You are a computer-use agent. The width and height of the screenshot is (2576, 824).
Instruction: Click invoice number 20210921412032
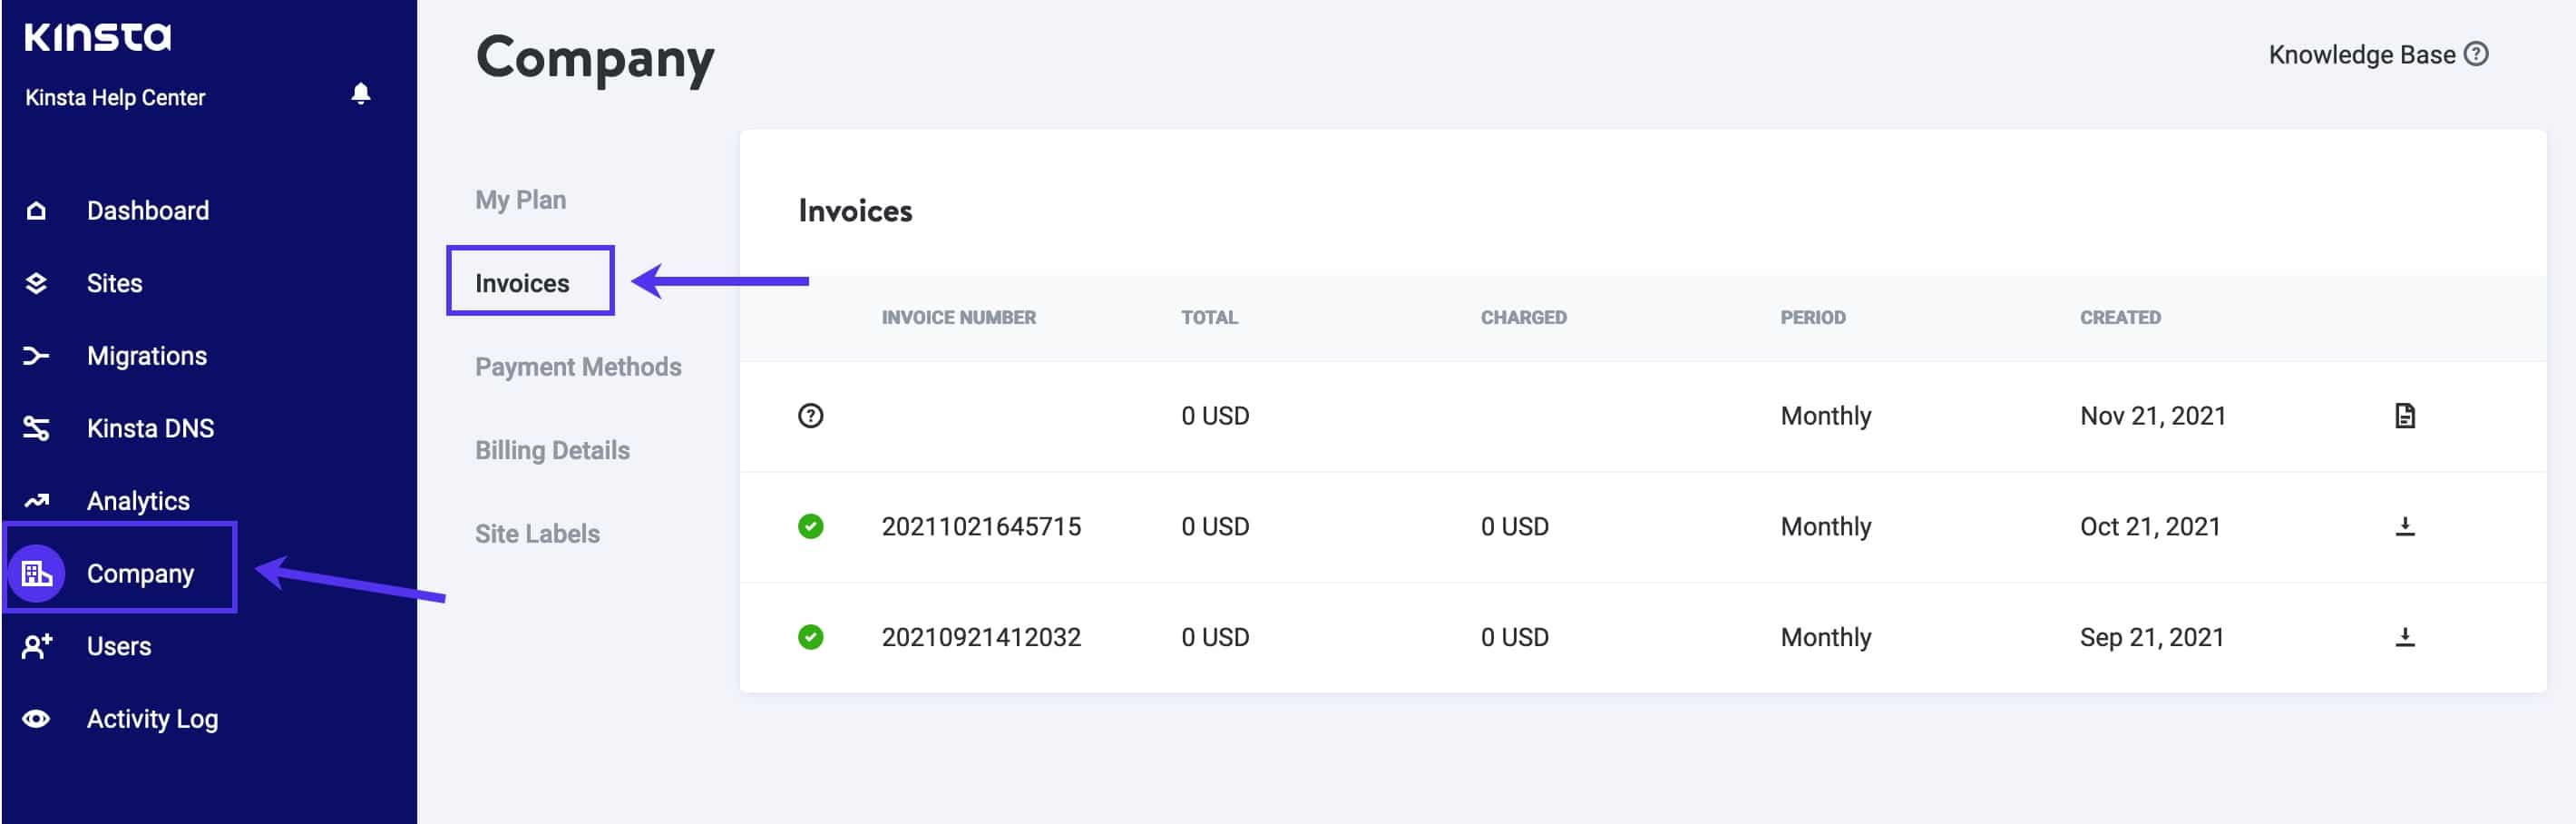pyautogui.click(x=981, y=638)
